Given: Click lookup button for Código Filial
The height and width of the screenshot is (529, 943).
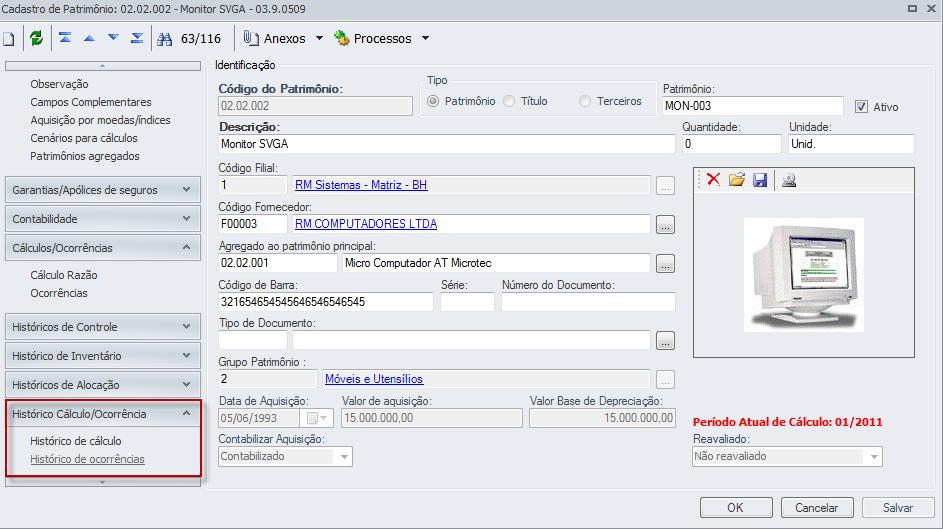Looking at the screenshot, I should click(x=665, y=186).
